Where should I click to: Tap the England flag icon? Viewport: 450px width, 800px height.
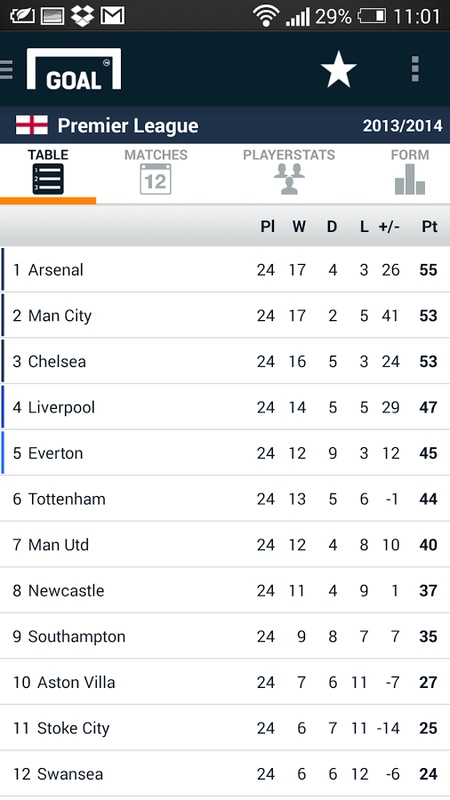point(32,125)
